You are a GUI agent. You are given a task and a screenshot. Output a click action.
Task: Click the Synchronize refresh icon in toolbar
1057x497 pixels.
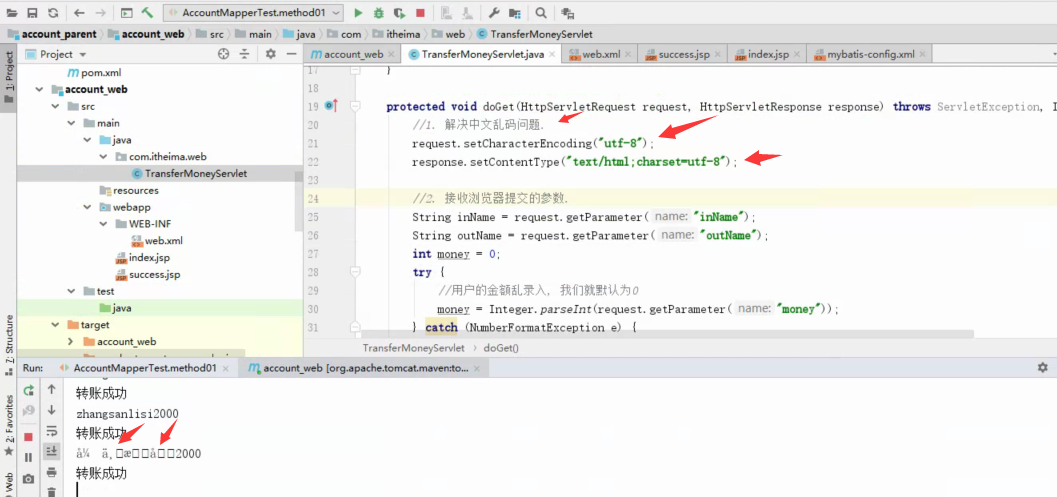pyautogui.click(x=53, y=13)
